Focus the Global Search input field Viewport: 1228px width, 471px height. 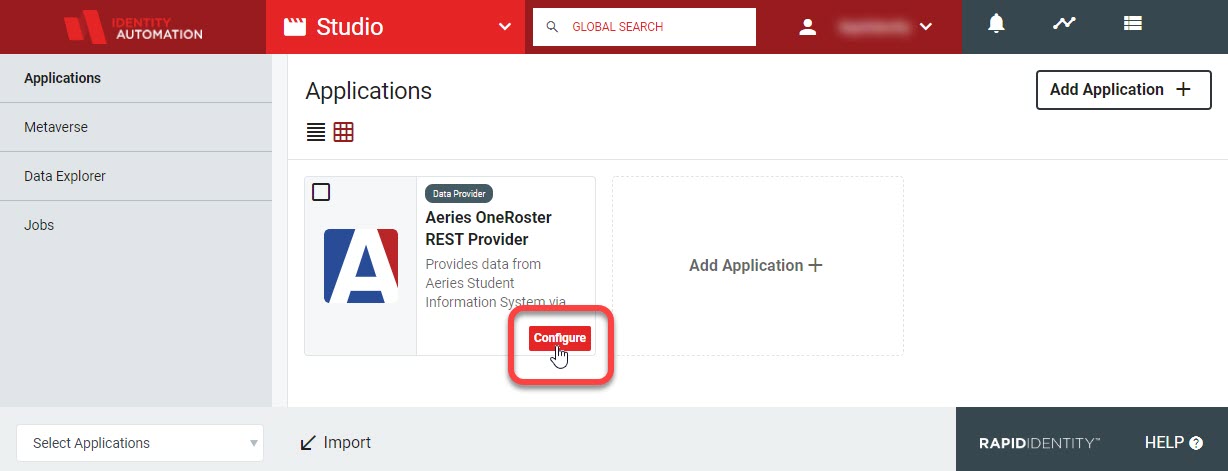tap(644, 27)
